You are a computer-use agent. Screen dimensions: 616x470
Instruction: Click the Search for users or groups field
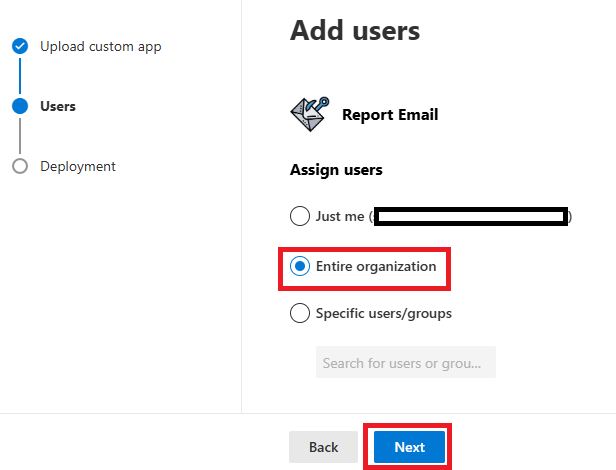[405, 362]
